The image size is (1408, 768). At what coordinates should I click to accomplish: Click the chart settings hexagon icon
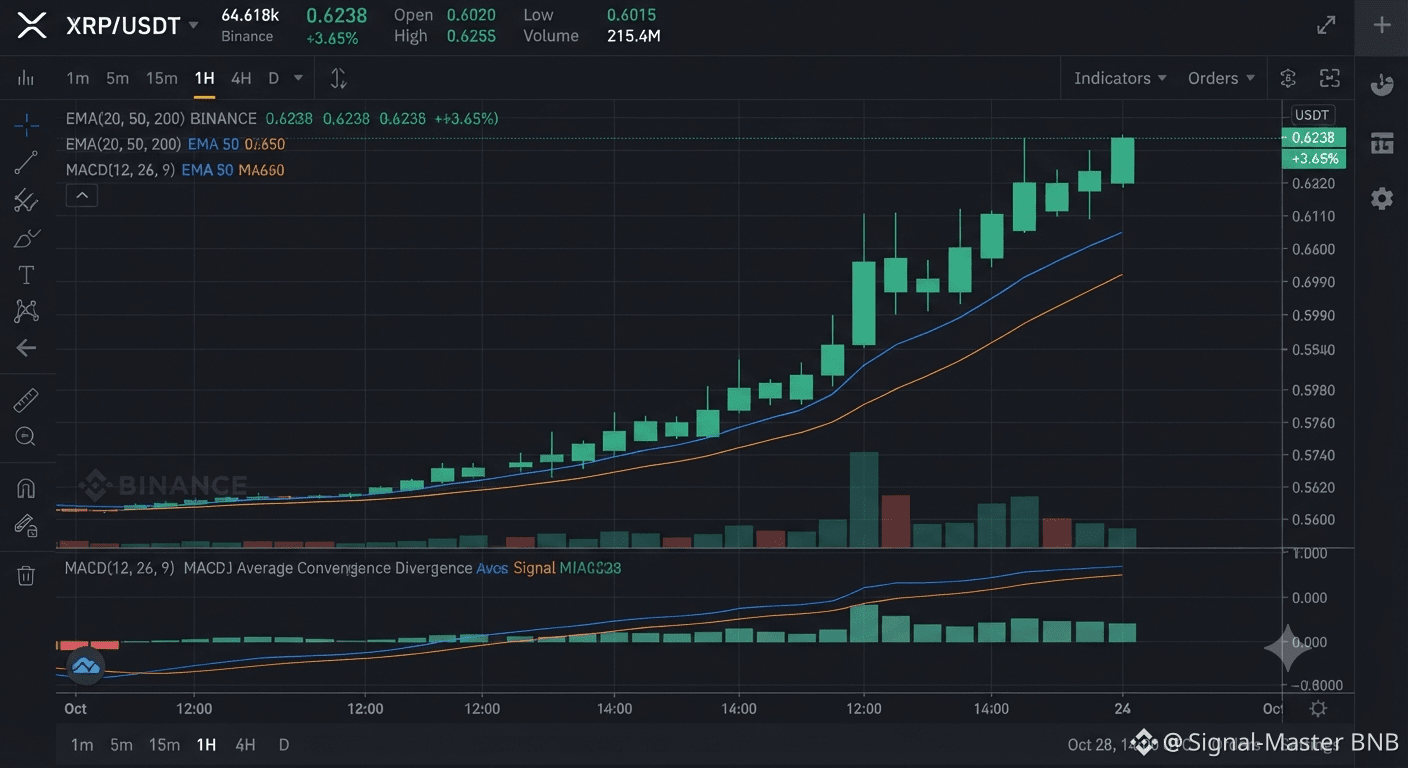1288,78
